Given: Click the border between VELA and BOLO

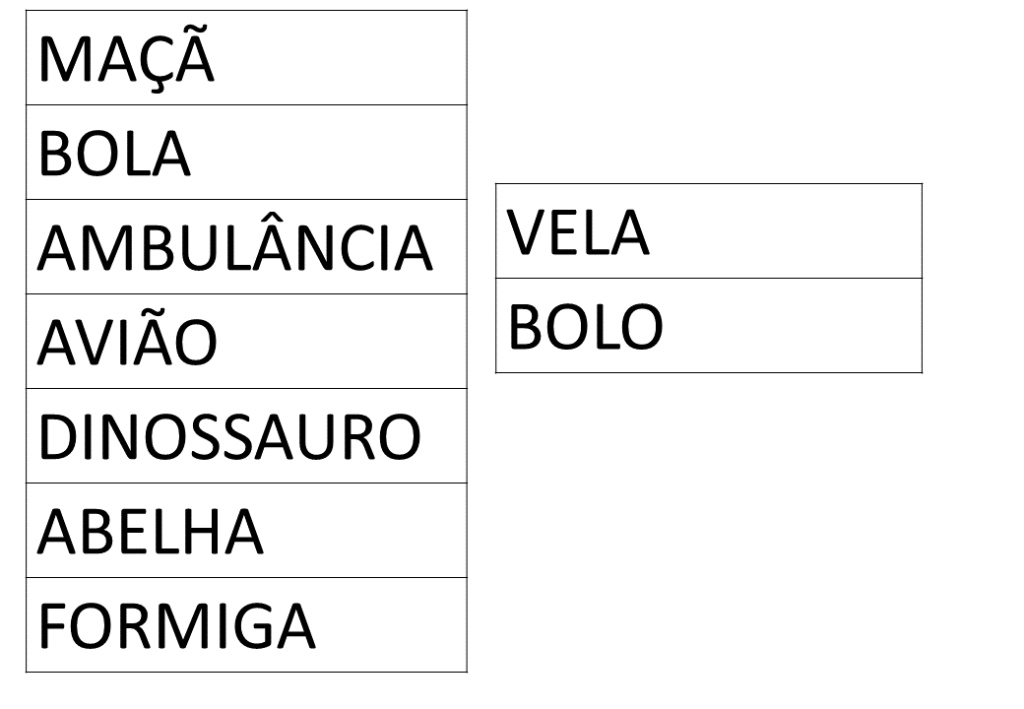Looking at the screenshot, I should tap(708, 278).
